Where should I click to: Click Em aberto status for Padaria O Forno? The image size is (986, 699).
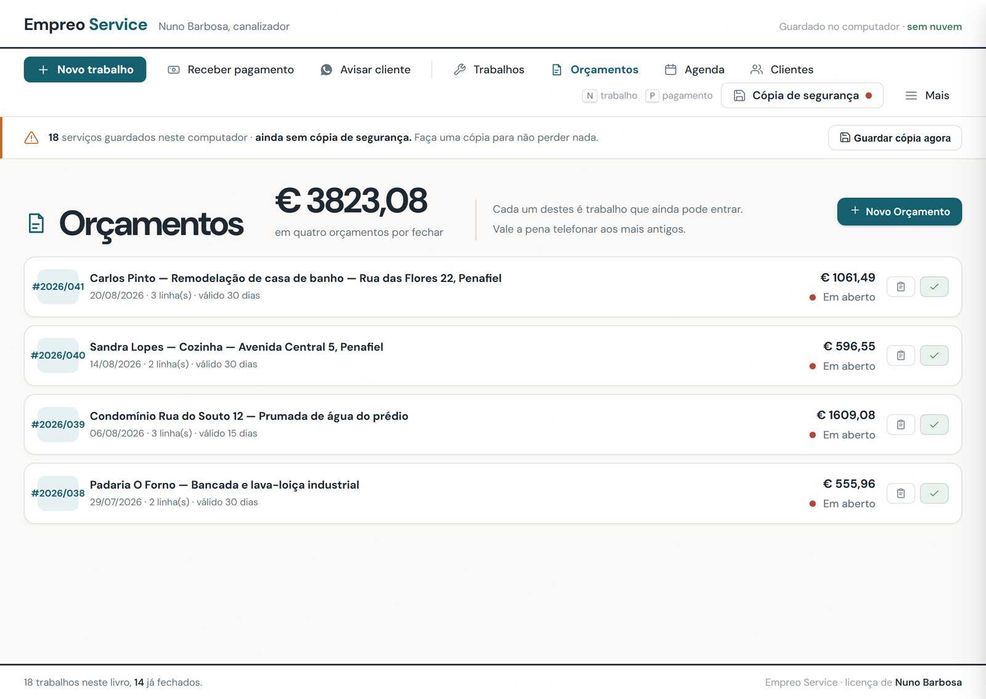(842, 504)
